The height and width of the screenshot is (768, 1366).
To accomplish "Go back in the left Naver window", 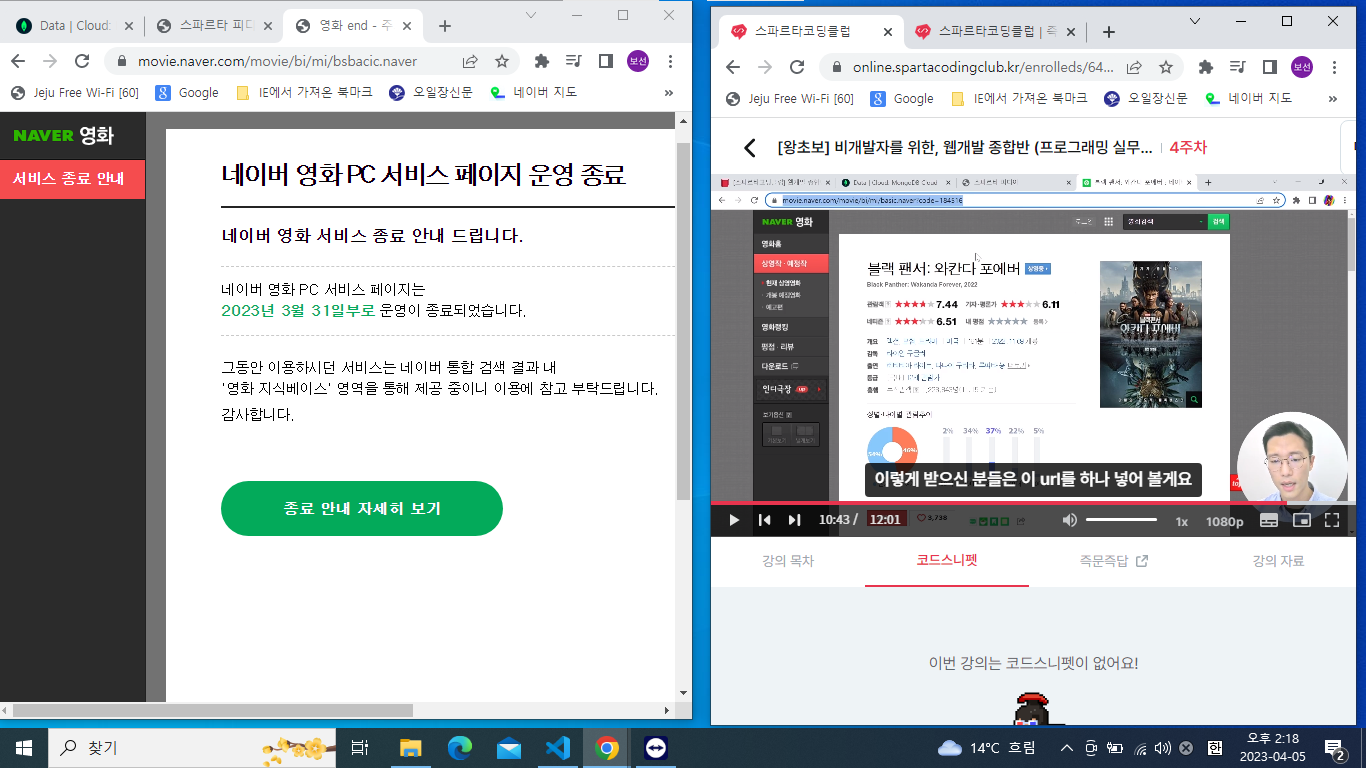I will [20, 61].
